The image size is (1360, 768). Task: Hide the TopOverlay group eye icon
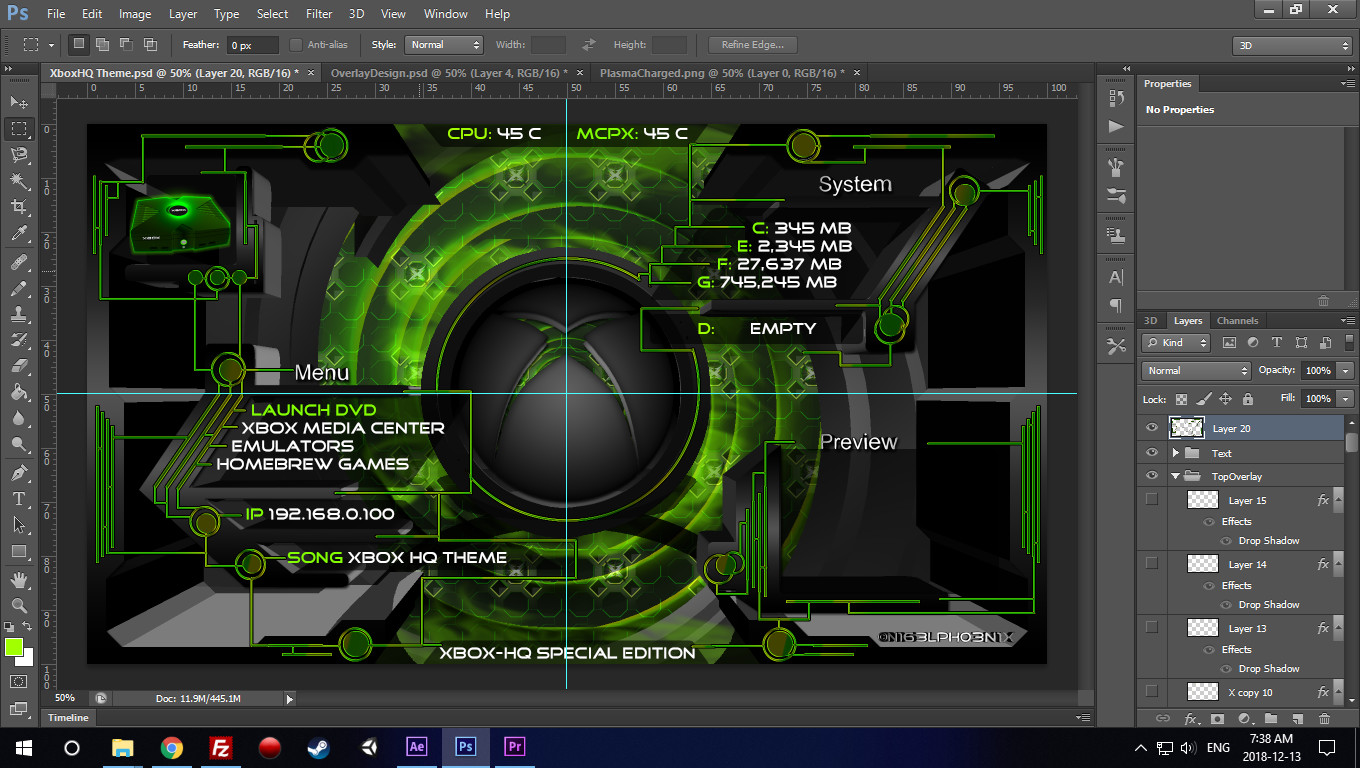1152,476
